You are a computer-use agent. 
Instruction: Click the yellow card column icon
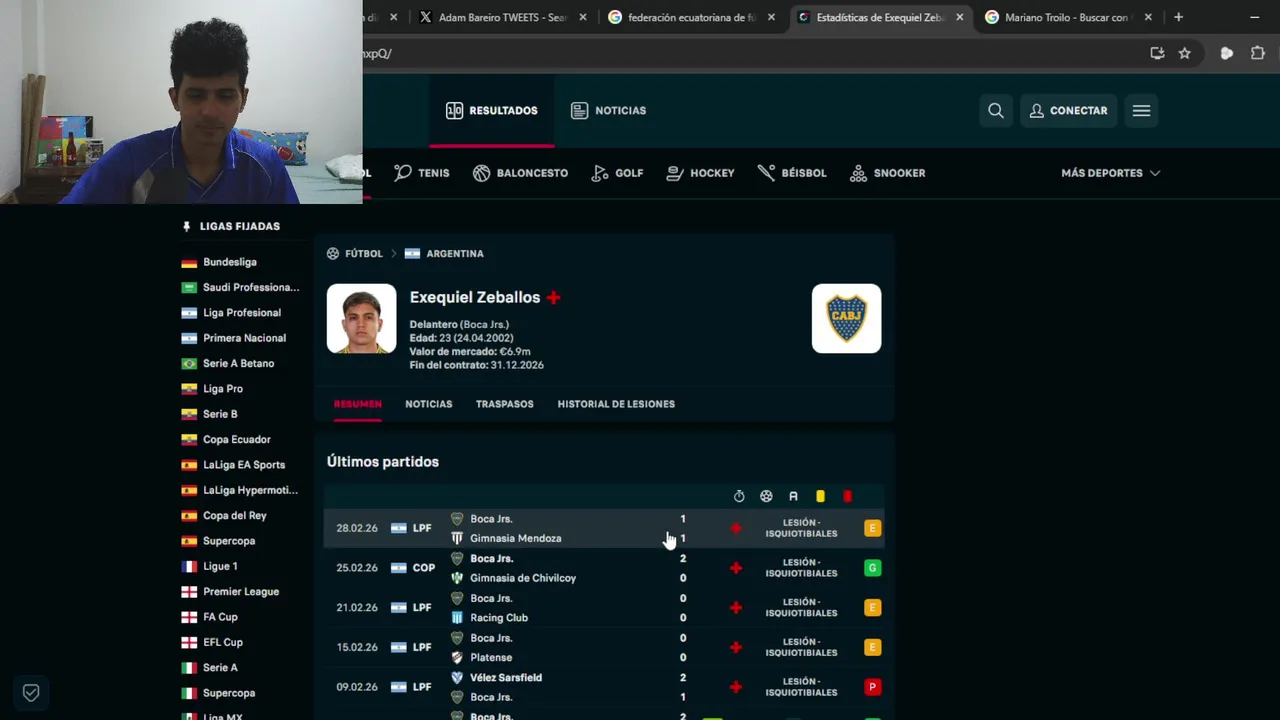(820, 496)
